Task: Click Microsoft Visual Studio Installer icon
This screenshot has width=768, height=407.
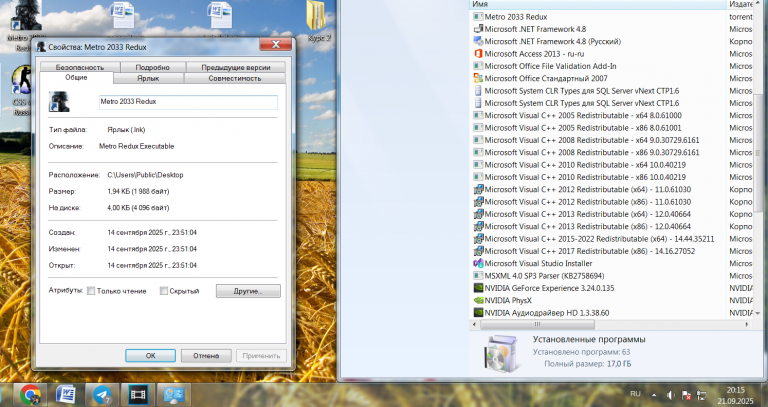Action: point(478,263)
